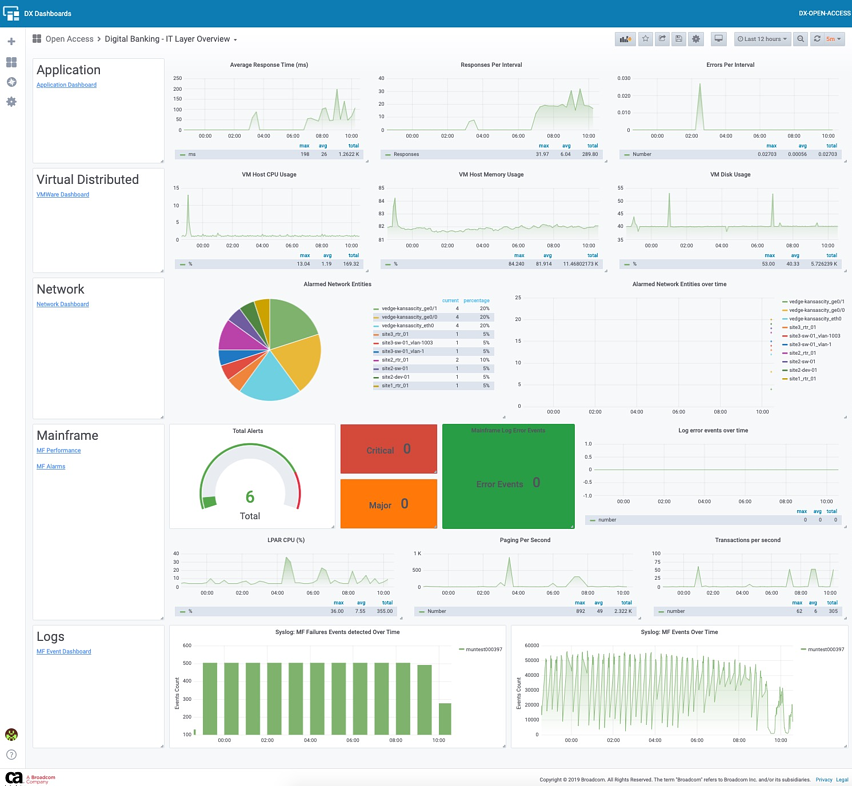Click the Add panel toolbar icon
Viewport: 852px width, 786px height.
pyautogui.click(x=625, y=39)
